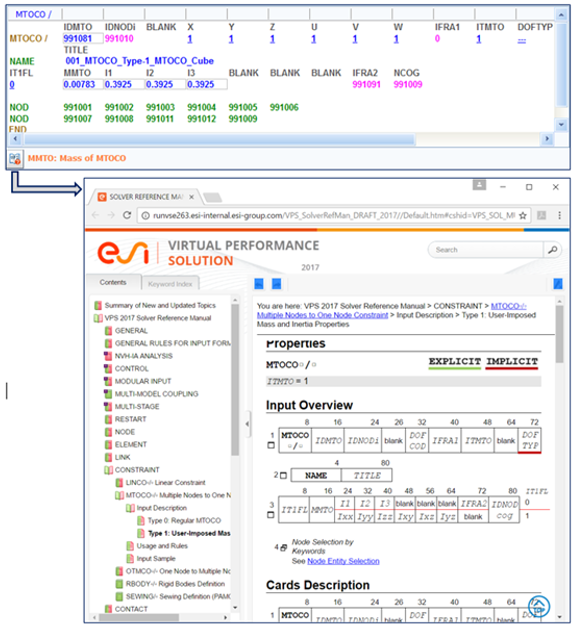Switch to the Contents tab

113,282
